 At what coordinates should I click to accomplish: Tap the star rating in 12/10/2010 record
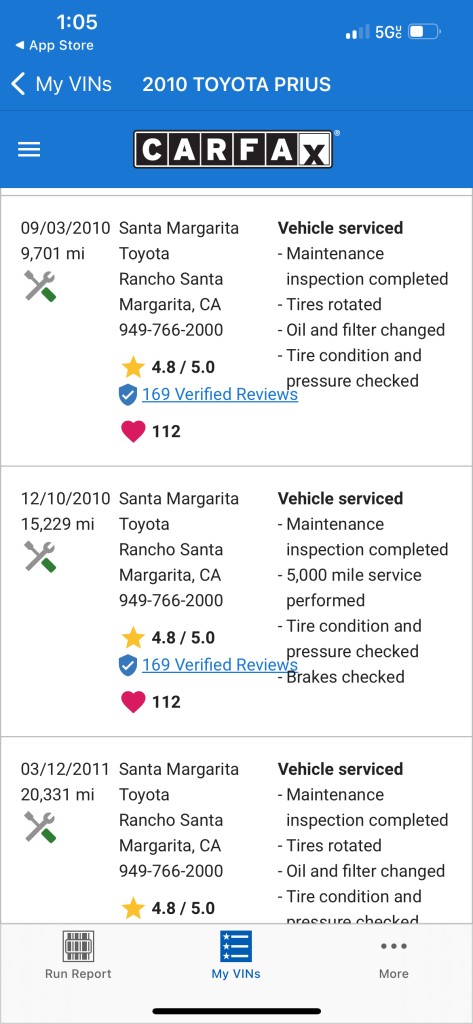(168, 637)
